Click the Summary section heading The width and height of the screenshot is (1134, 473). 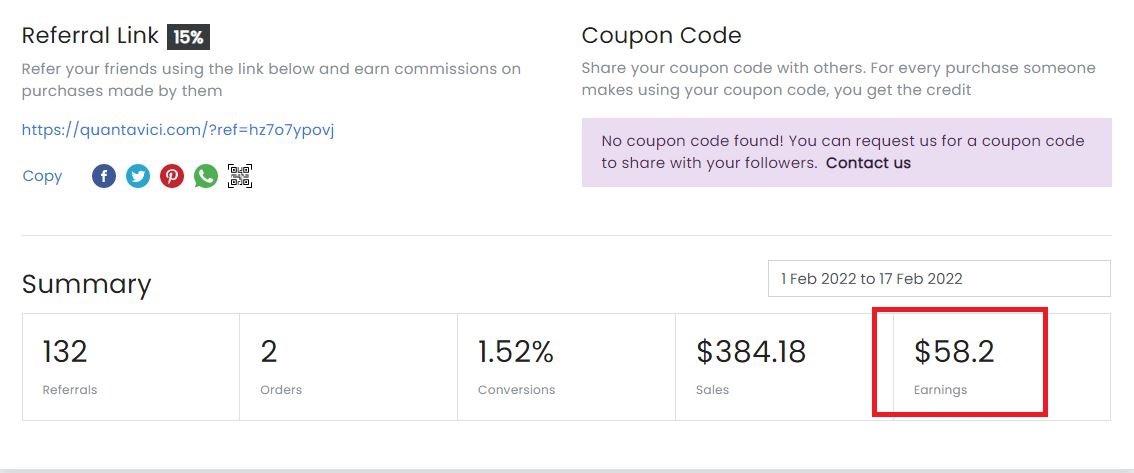(x=86, y=284)
